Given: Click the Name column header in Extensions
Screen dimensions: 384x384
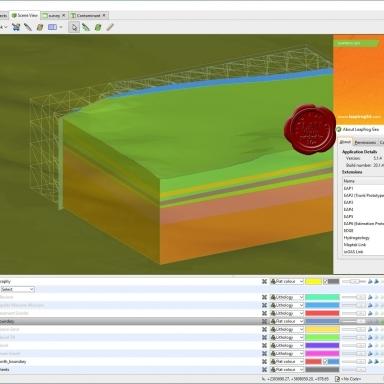Looking at the screenshot, I should coord(363,181).
